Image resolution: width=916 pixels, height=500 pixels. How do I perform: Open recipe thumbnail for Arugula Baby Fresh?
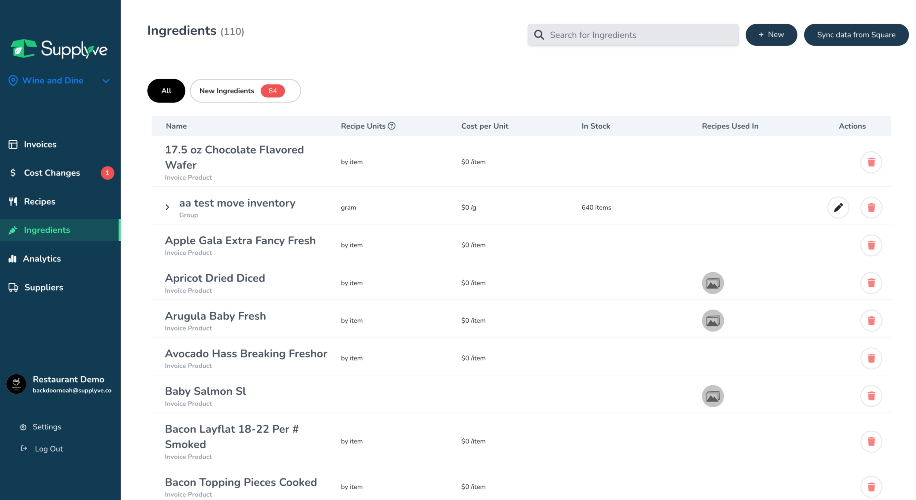713,321
